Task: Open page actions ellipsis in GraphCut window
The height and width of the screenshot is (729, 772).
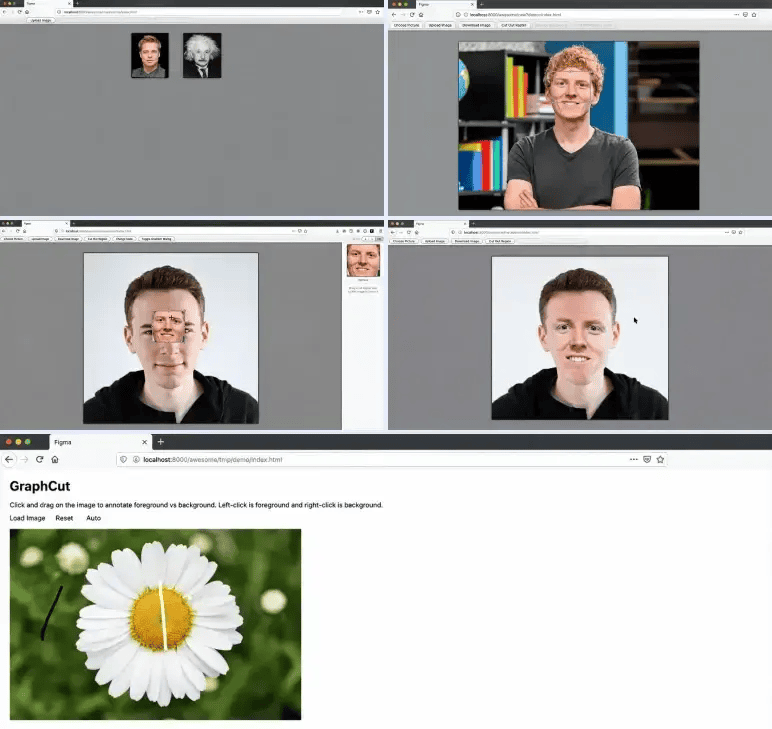Action: pyautogui.click(x=634, y=459)
